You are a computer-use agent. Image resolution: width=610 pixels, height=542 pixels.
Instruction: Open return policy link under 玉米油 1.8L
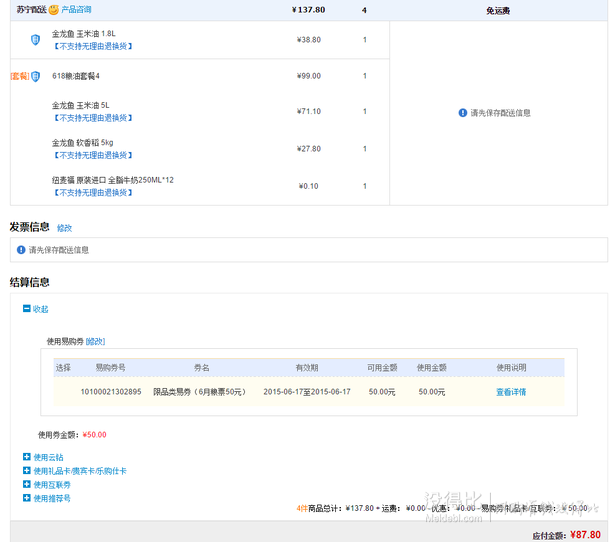pos(92,46)
